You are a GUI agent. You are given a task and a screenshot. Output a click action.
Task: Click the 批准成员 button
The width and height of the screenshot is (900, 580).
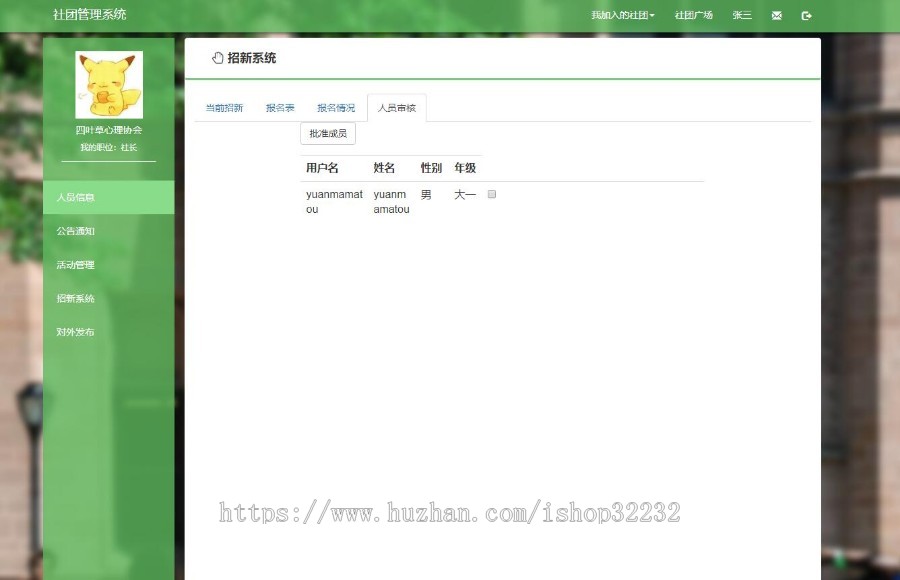click(x=327, y=132)
